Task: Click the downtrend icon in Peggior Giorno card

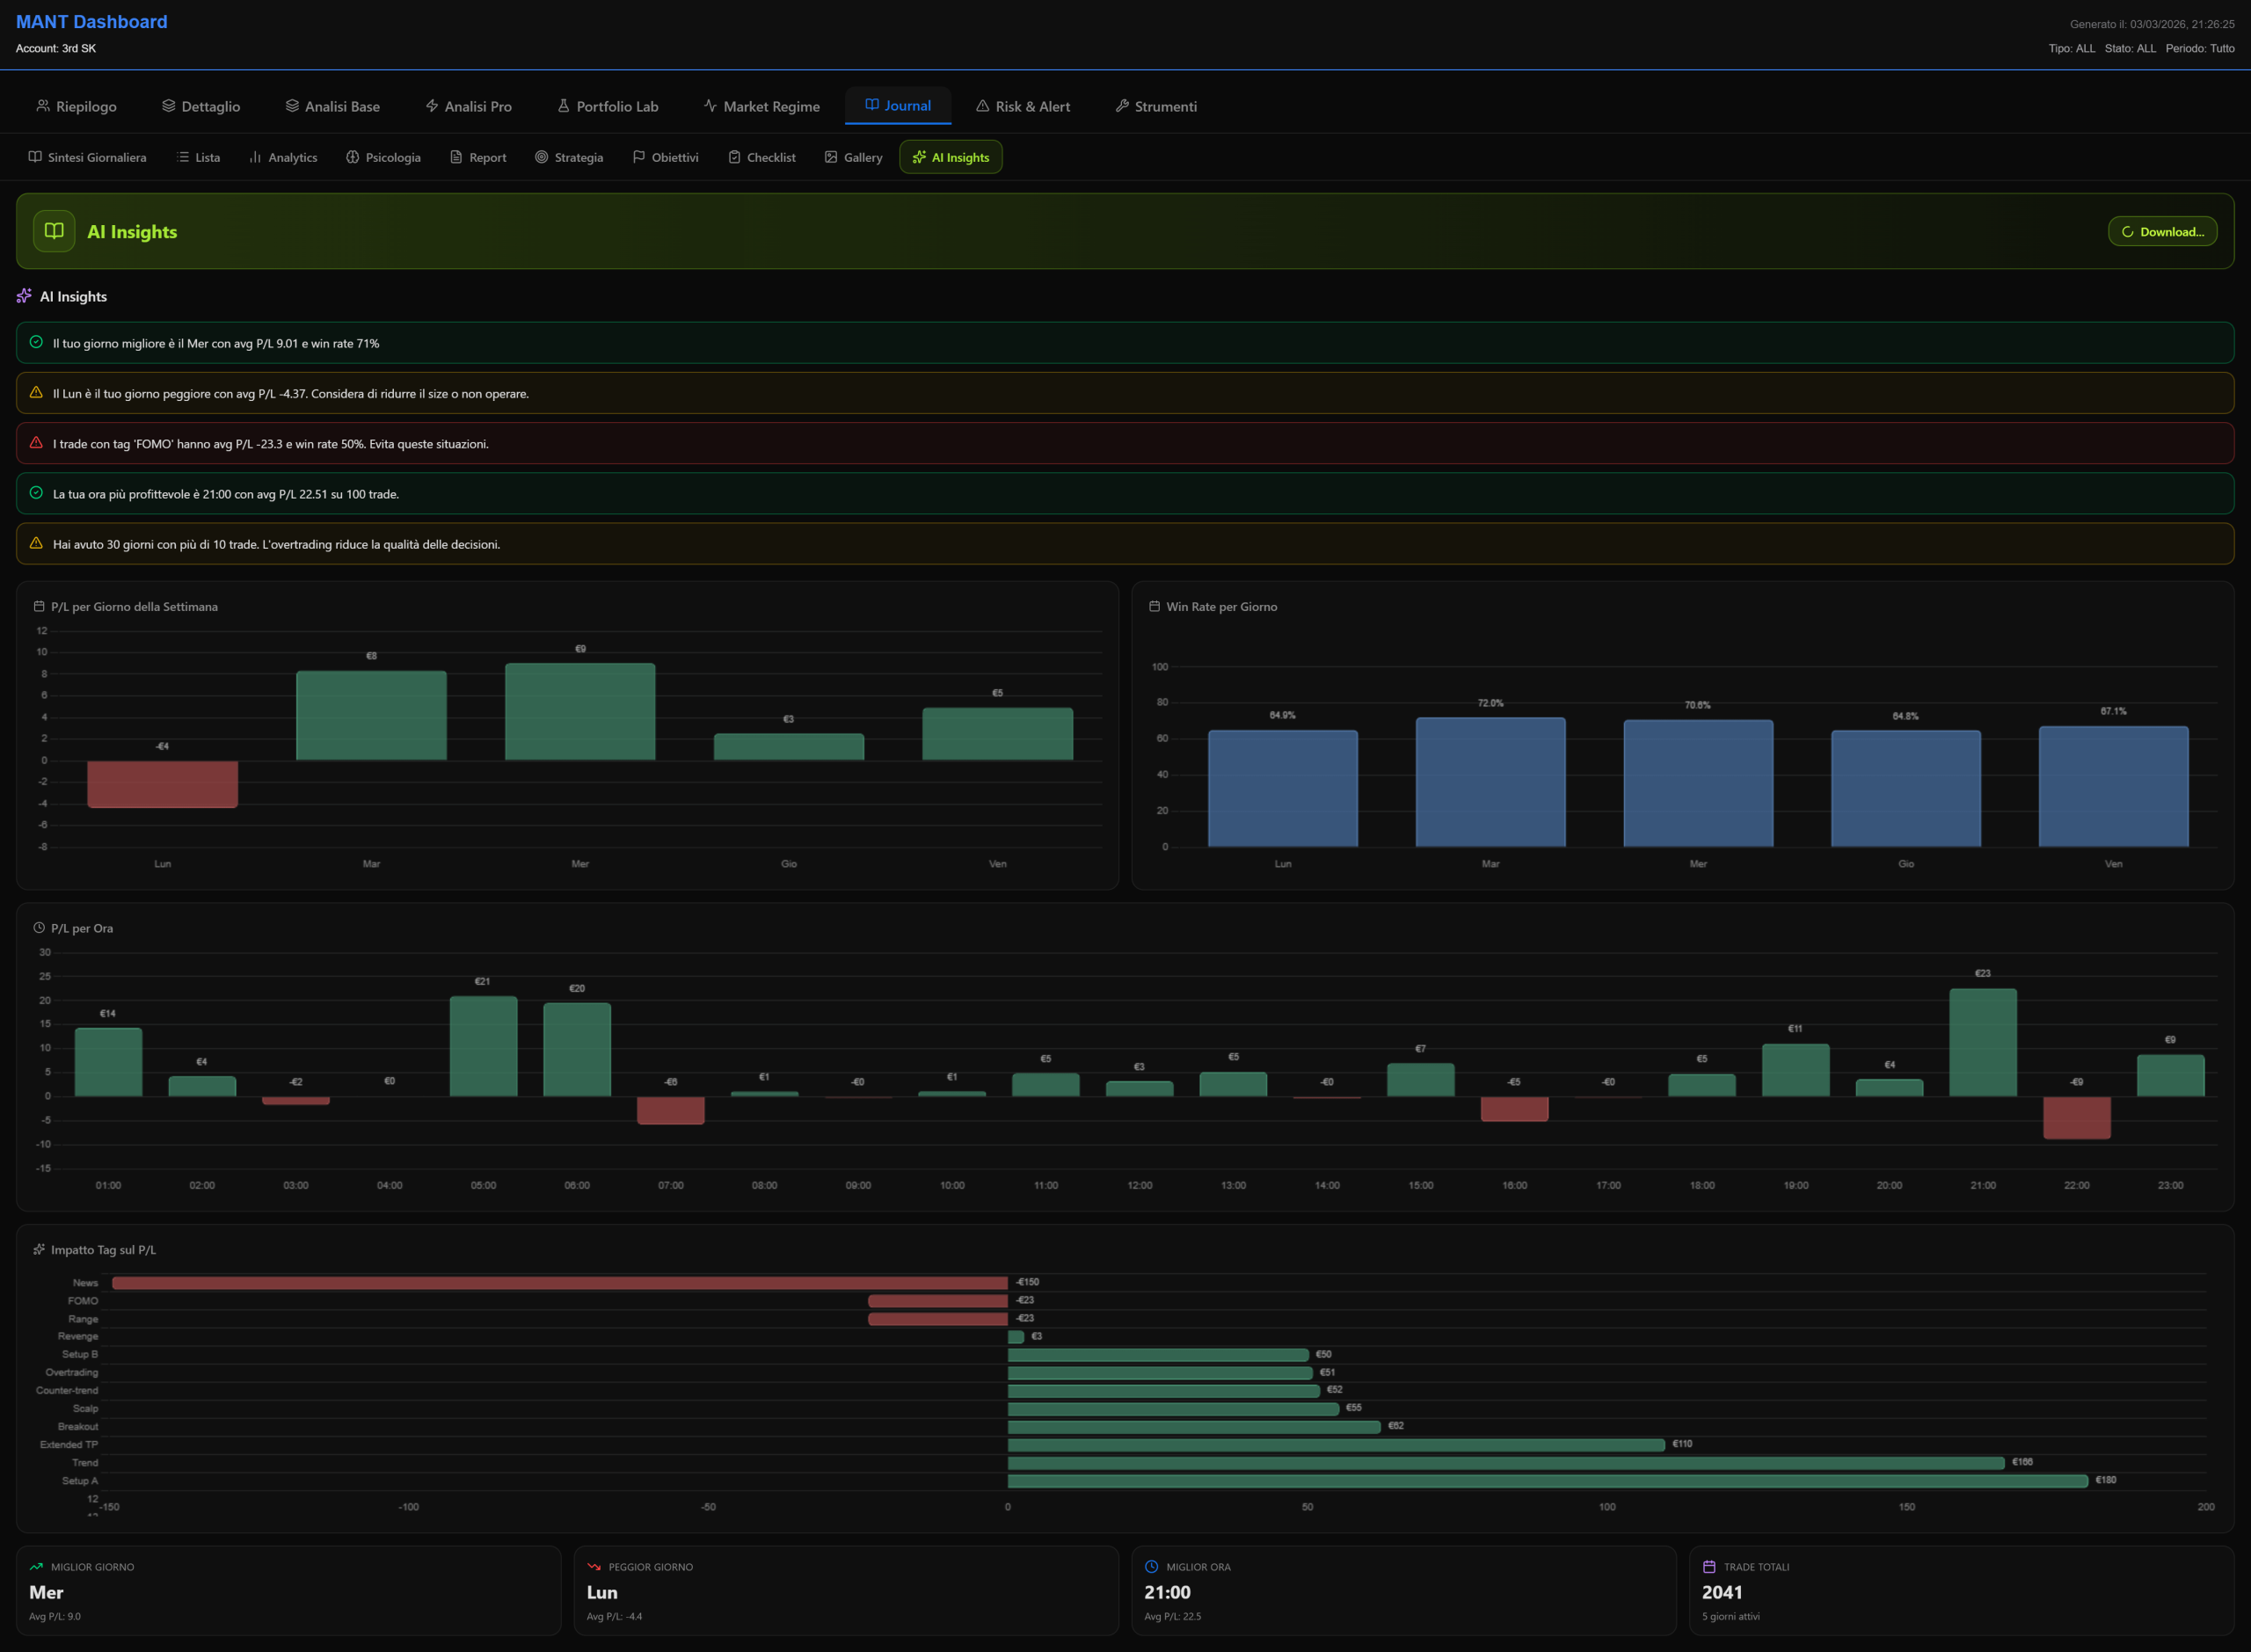Action: click(x=594, y=1567)
